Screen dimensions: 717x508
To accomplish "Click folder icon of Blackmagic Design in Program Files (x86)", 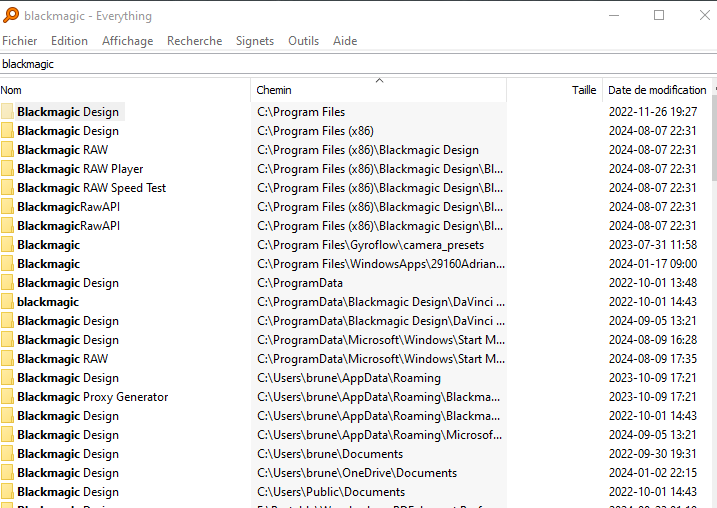I will click(7, 131).
